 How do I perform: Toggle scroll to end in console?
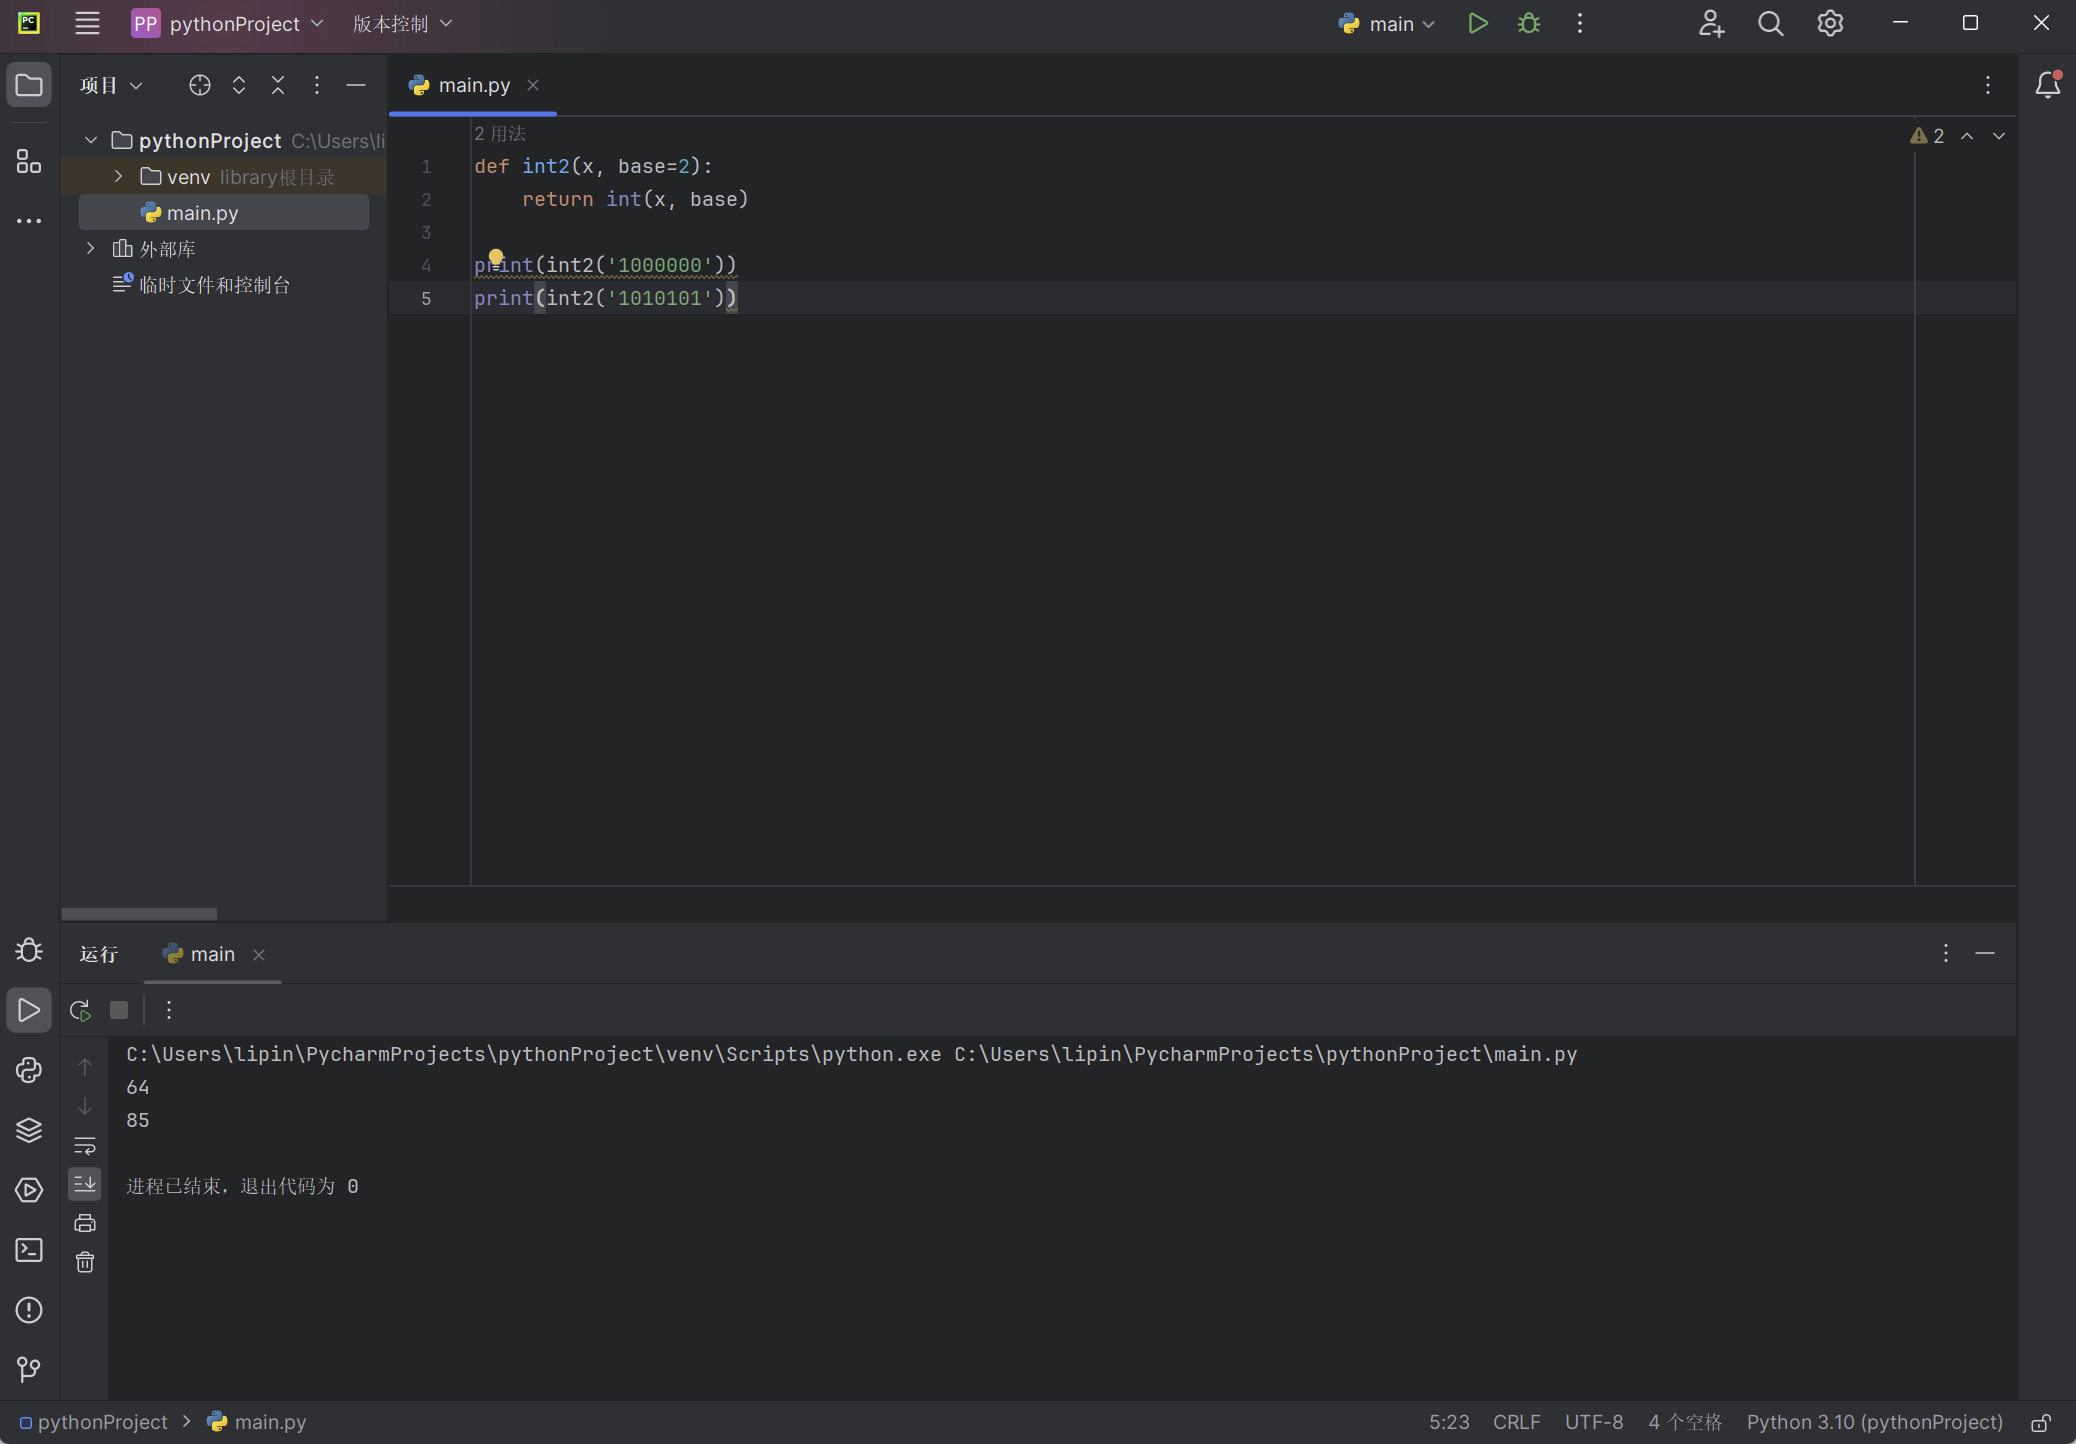pos(85,1184)
